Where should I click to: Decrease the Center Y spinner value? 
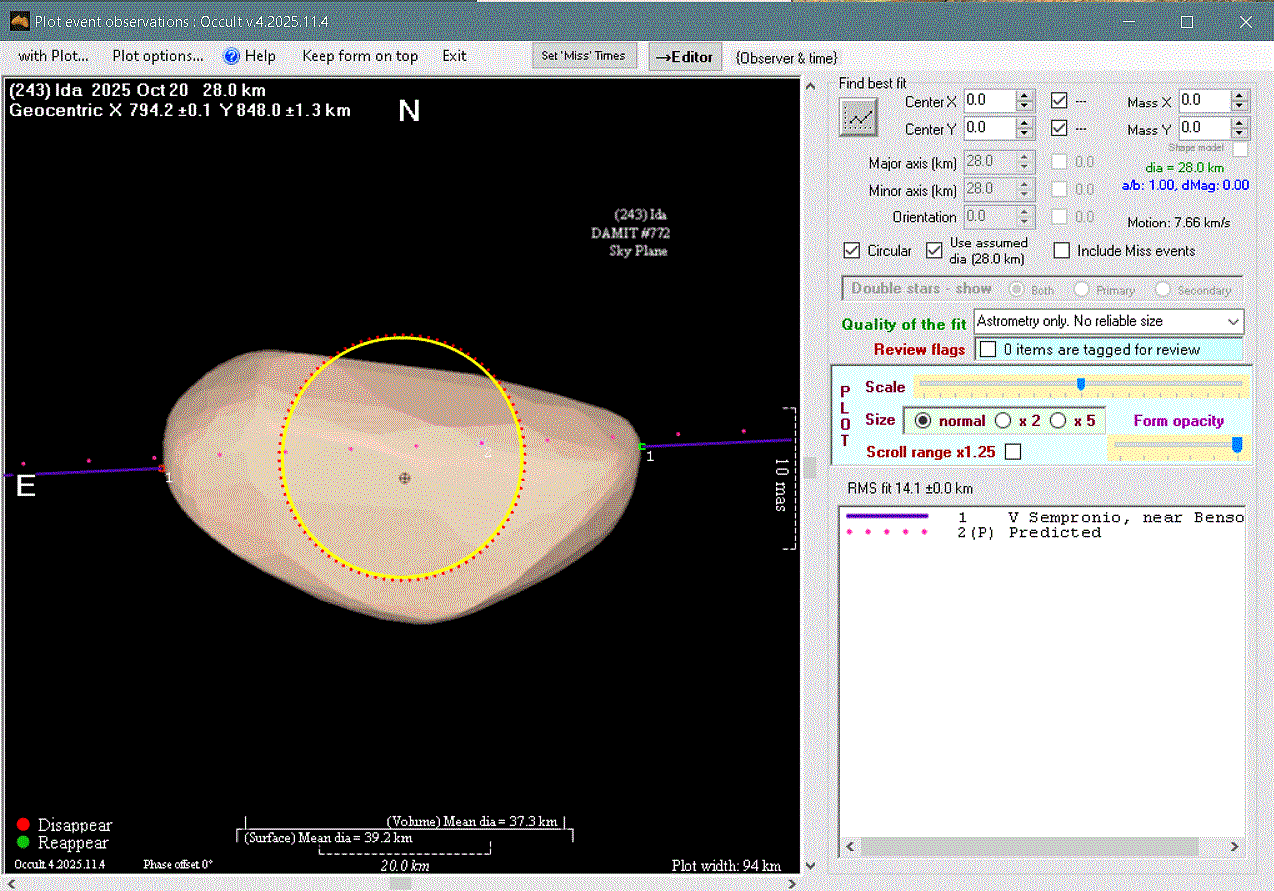point(1024,133)
